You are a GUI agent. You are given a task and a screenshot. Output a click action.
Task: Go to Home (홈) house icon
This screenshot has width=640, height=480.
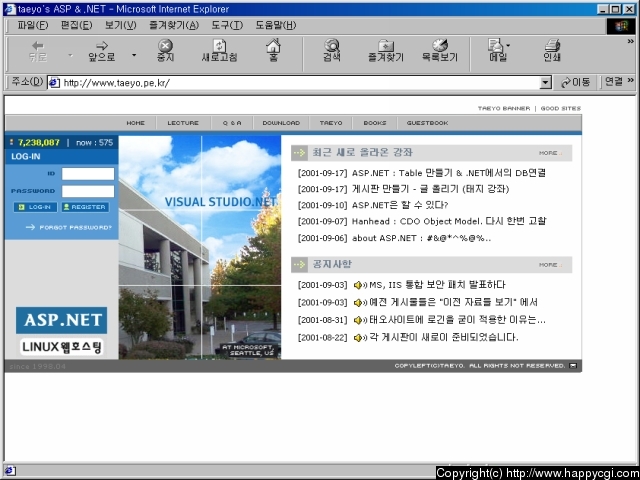[x=273, y=45]
